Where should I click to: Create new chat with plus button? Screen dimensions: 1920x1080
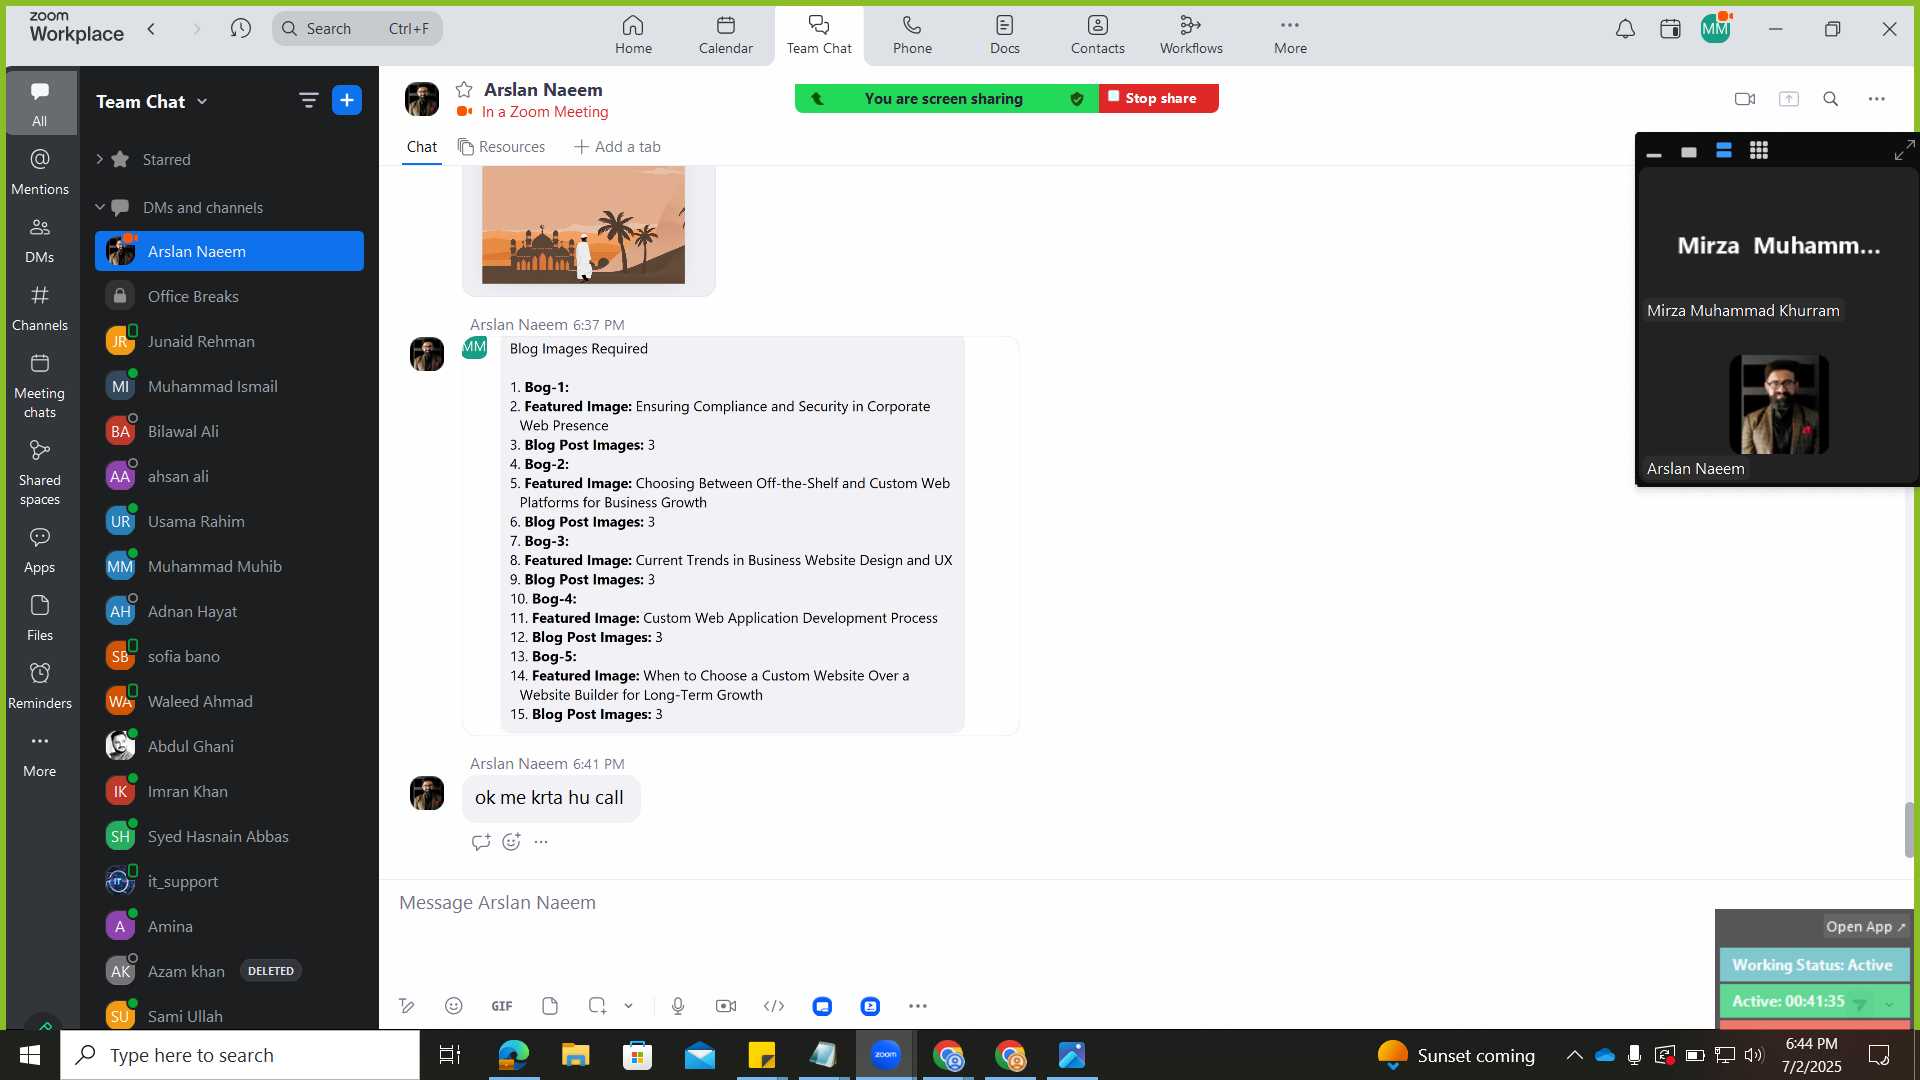click(347, 100)
